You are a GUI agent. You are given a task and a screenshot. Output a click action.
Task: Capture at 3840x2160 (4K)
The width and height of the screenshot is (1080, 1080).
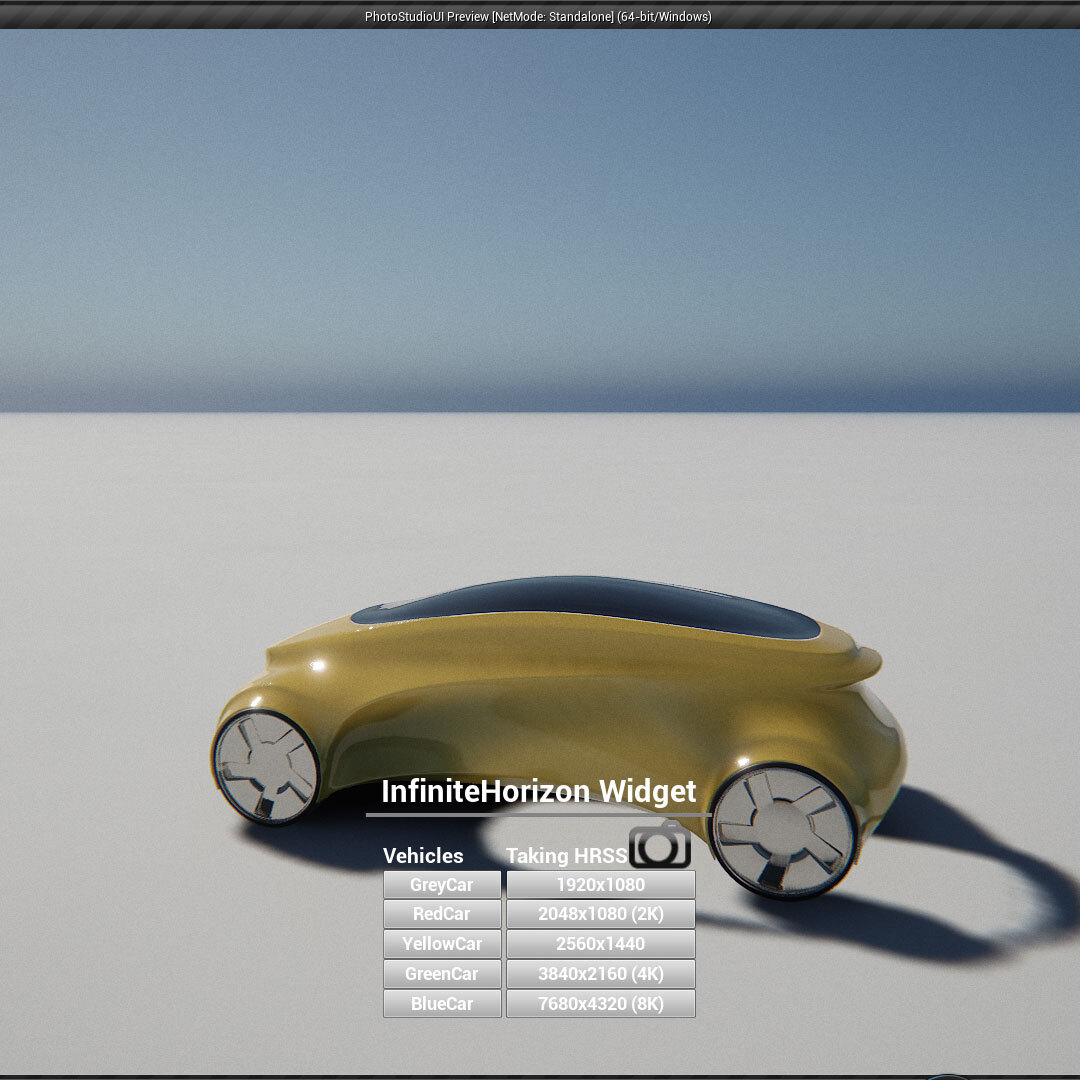pos(601,974)
